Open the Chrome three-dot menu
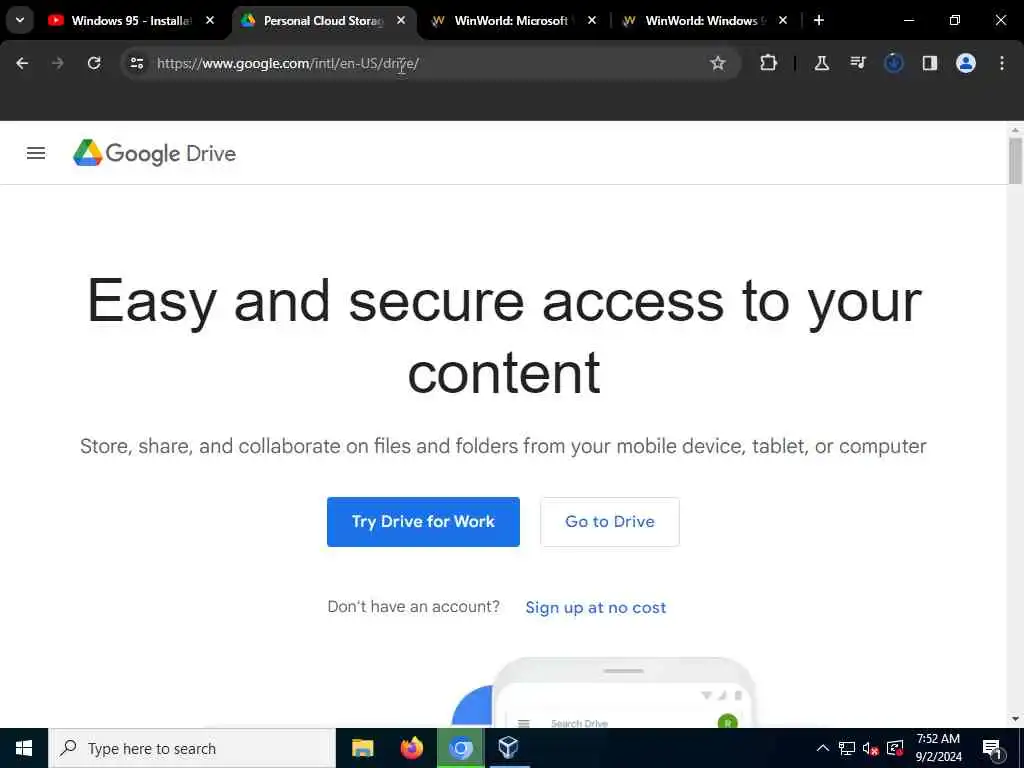Image resolution: width=1024 pixels, height=768 pixels. pyautogui.click(x=1002, y=63)
